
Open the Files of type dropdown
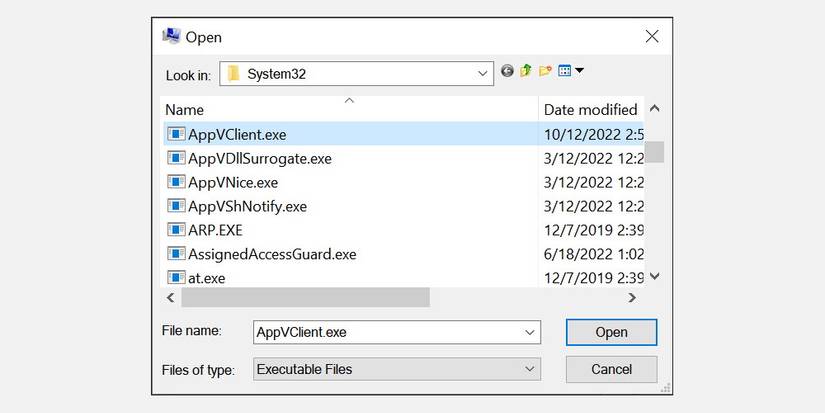pyautogui.click(x=529, y=369)
